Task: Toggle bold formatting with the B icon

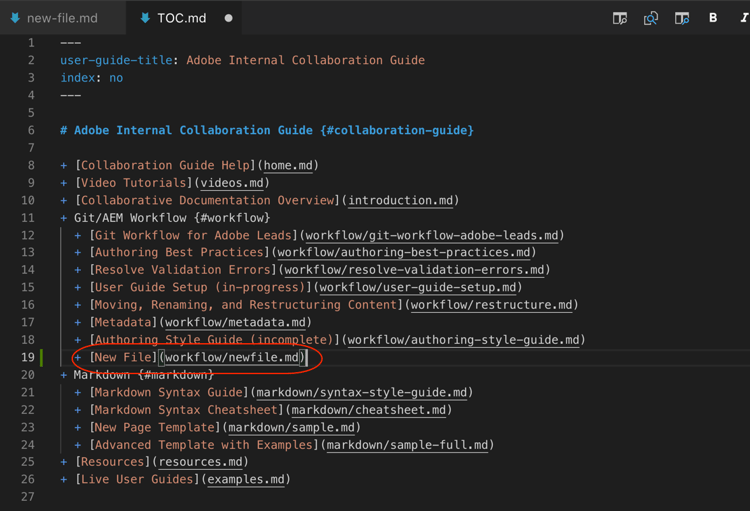Action: coord(713,18)
